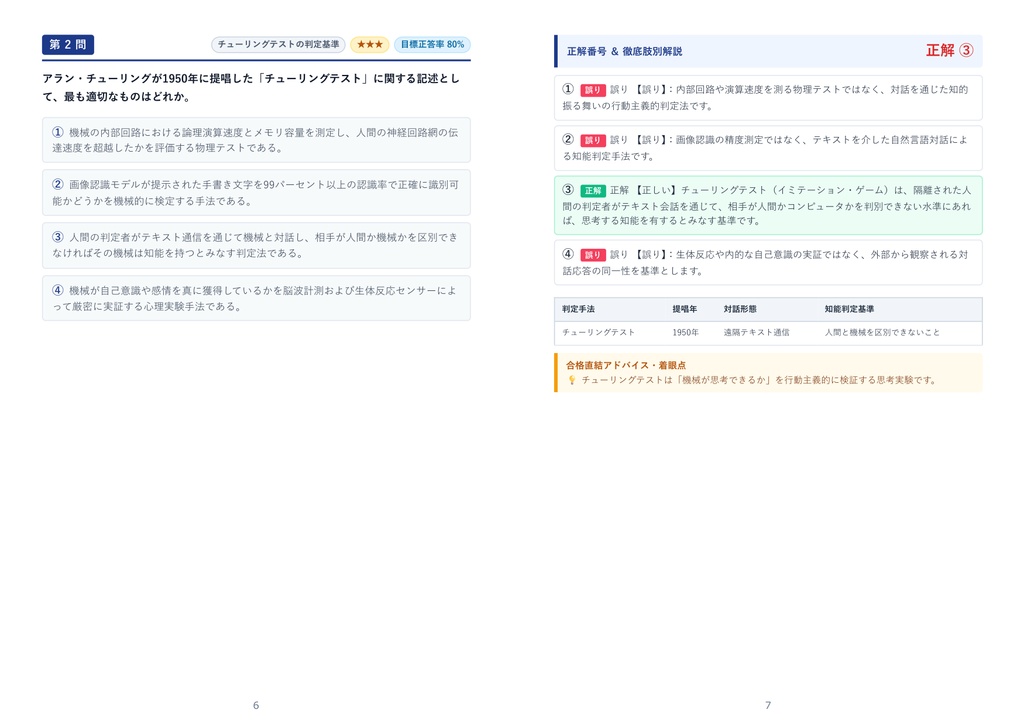Select answer option ③ about 人間の判定者
Screen dimensions: 1024x727
coord(256,245)
